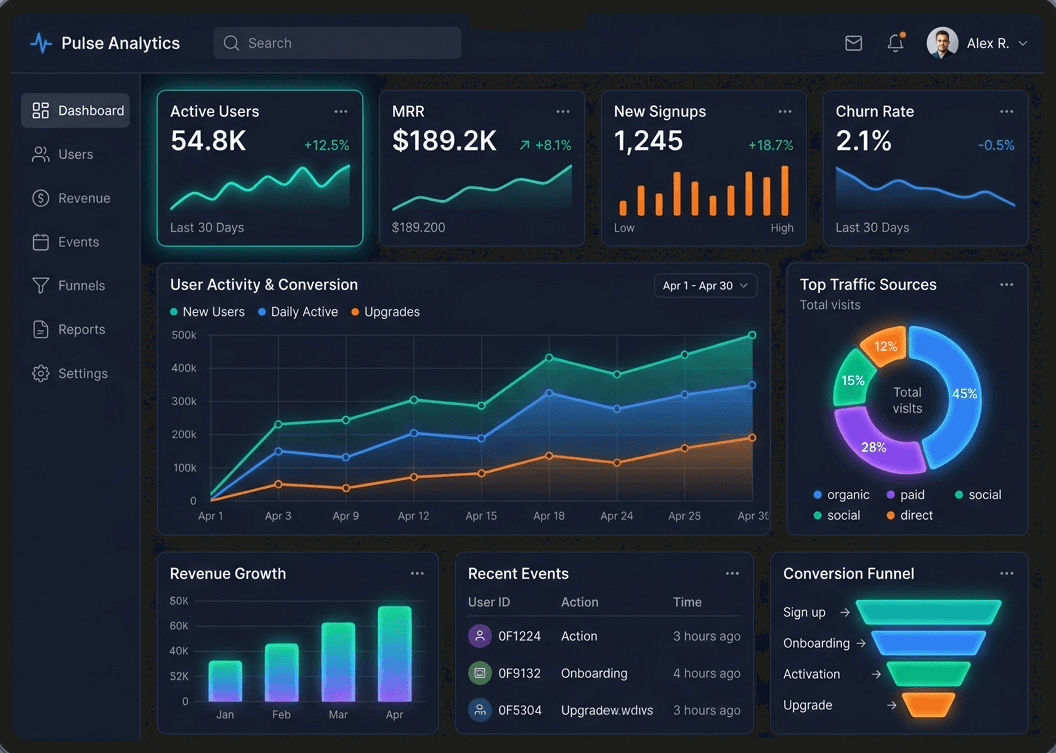Open user ID 0F1224

point(519,636)
